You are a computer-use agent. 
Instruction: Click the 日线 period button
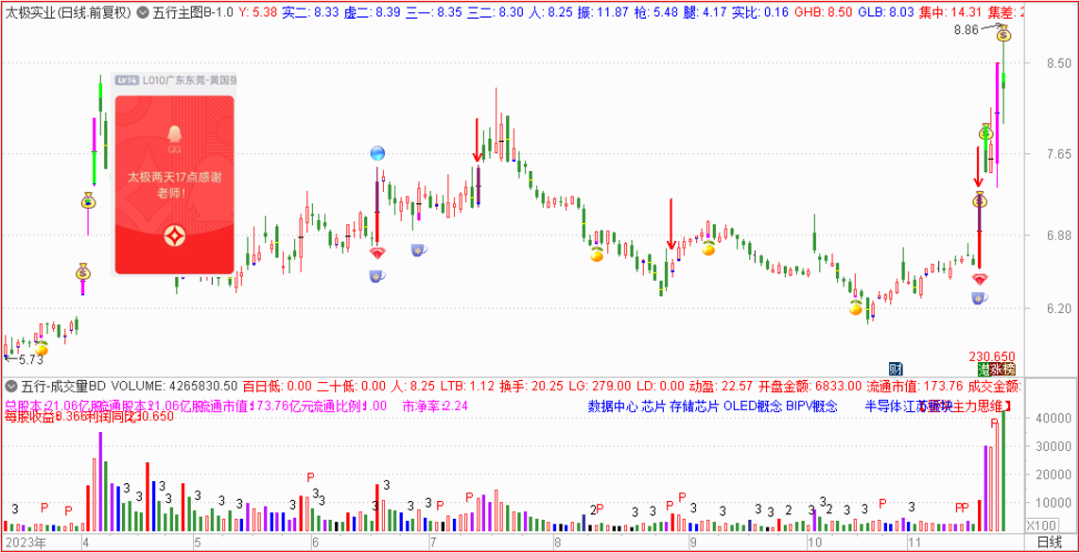(x=1050, y=543)
